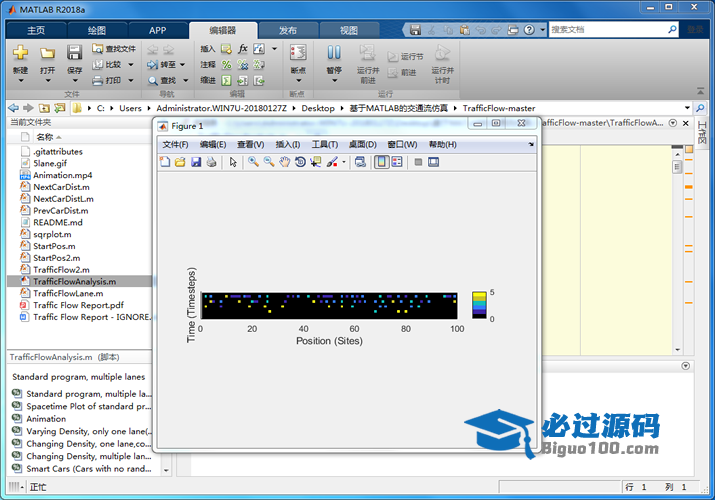Toggle Figure 1 edit plot arrow tool

pos(233,162)
